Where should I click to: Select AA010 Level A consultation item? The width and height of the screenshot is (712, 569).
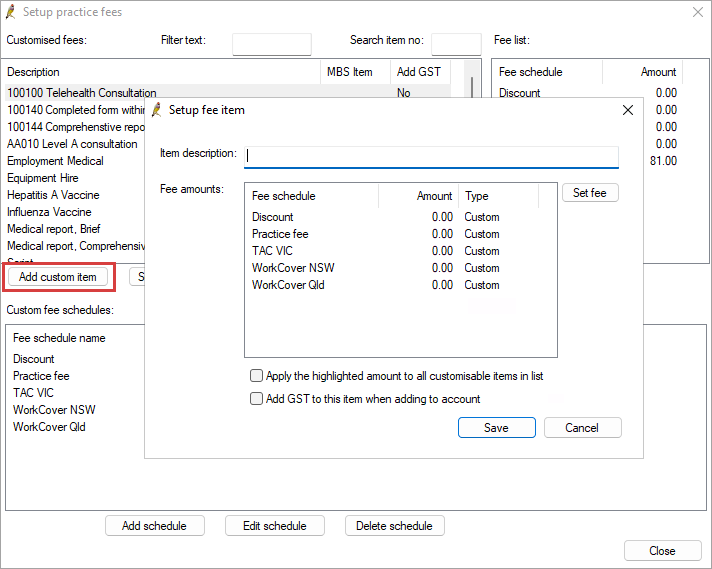[x=73, y=143]
